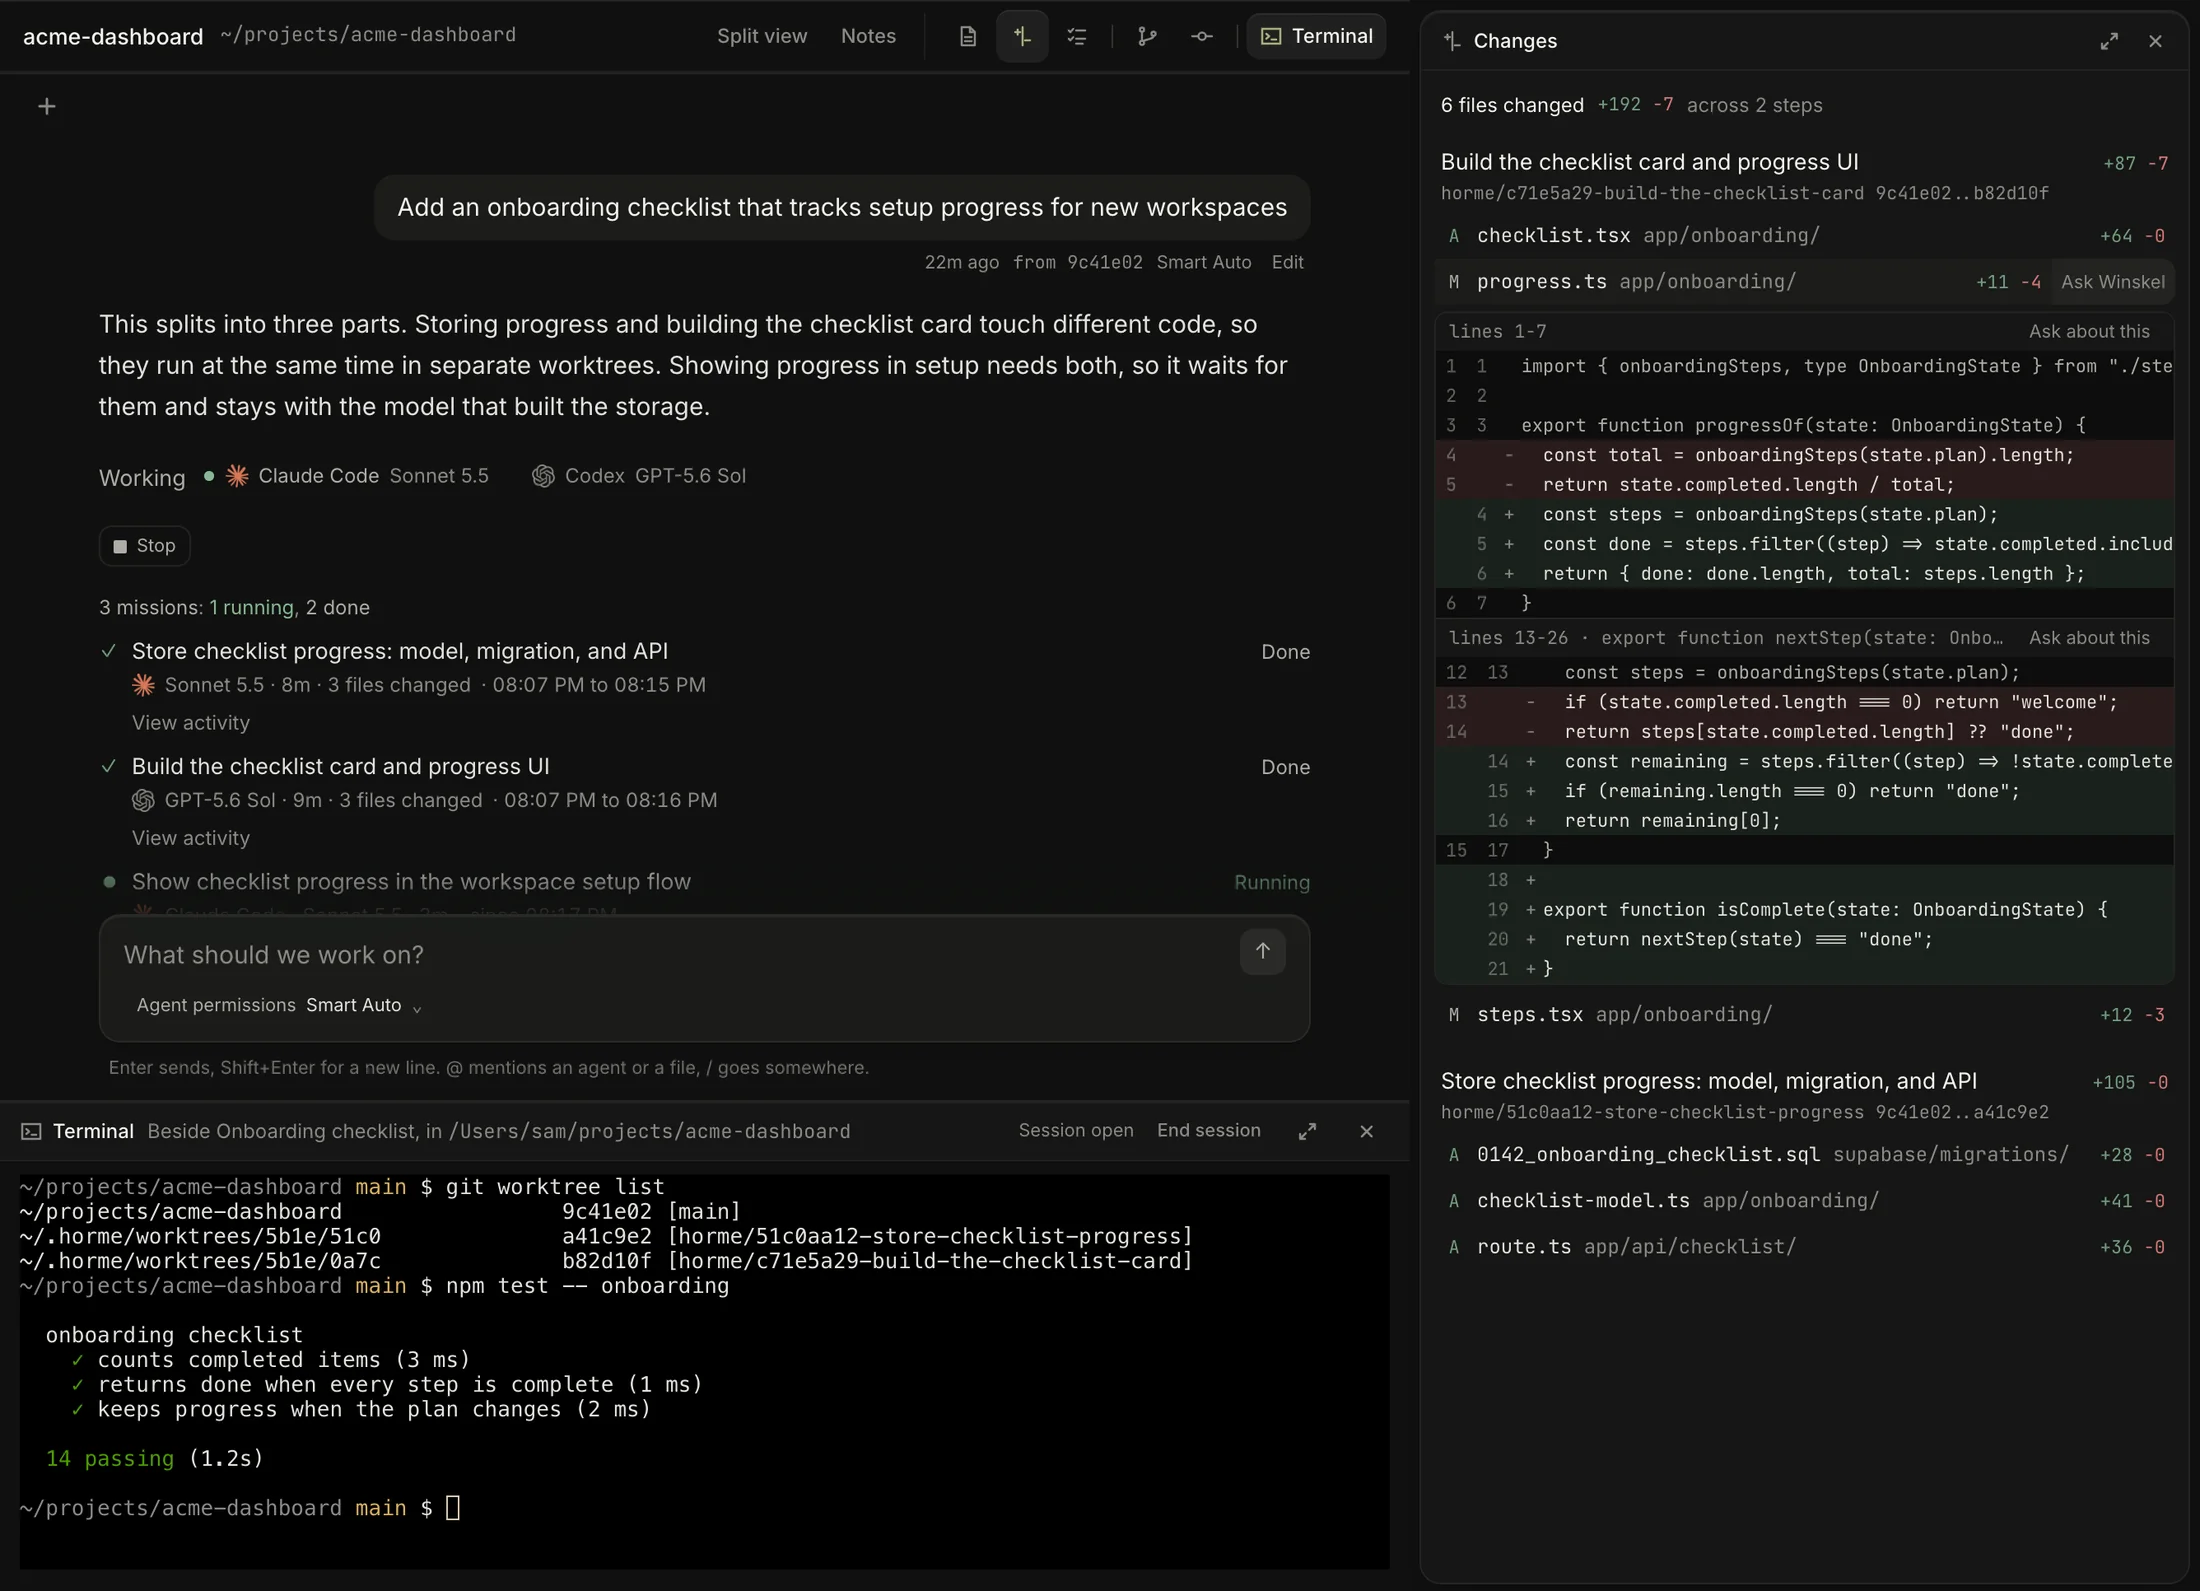Expand the Terminal panel with arrows icon
The height and width of the screenshot is (1591, 2200).
(1307, 1131)
